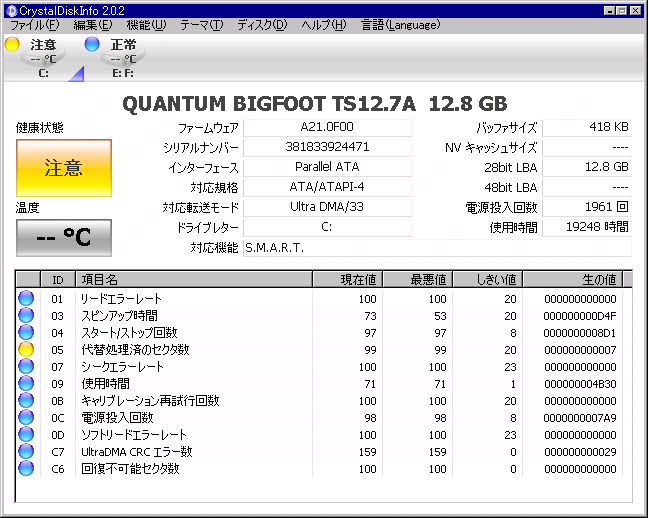Viewport: 648px width, 518px height.
Task: Click the transfer mode field Ultra DMA/33
Action: tap(328, 208)
